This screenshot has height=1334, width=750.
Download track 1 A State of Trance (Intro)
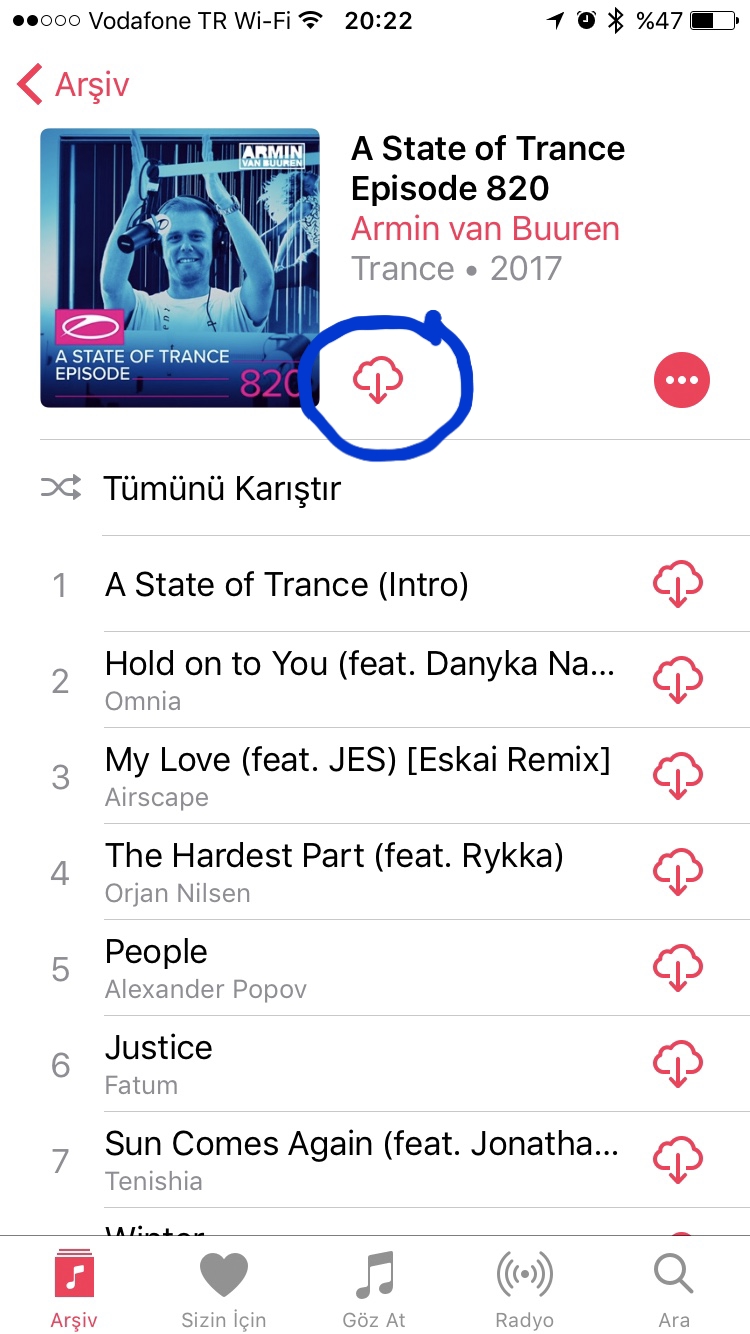pyautogui.click(x=678, y=584)
